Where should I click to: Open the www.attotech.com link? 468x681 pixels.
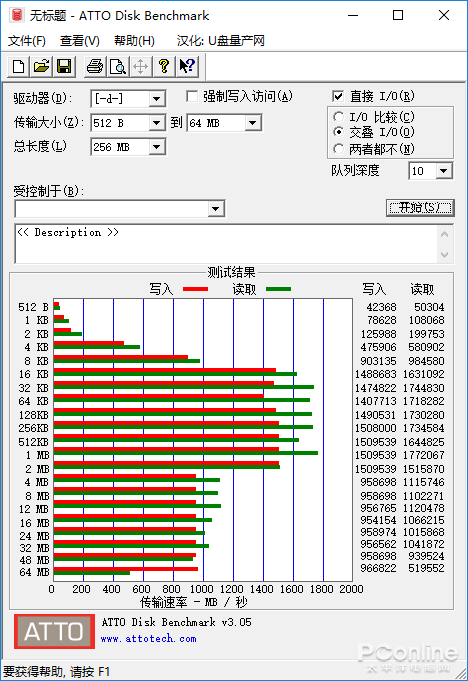click(148, 639)
